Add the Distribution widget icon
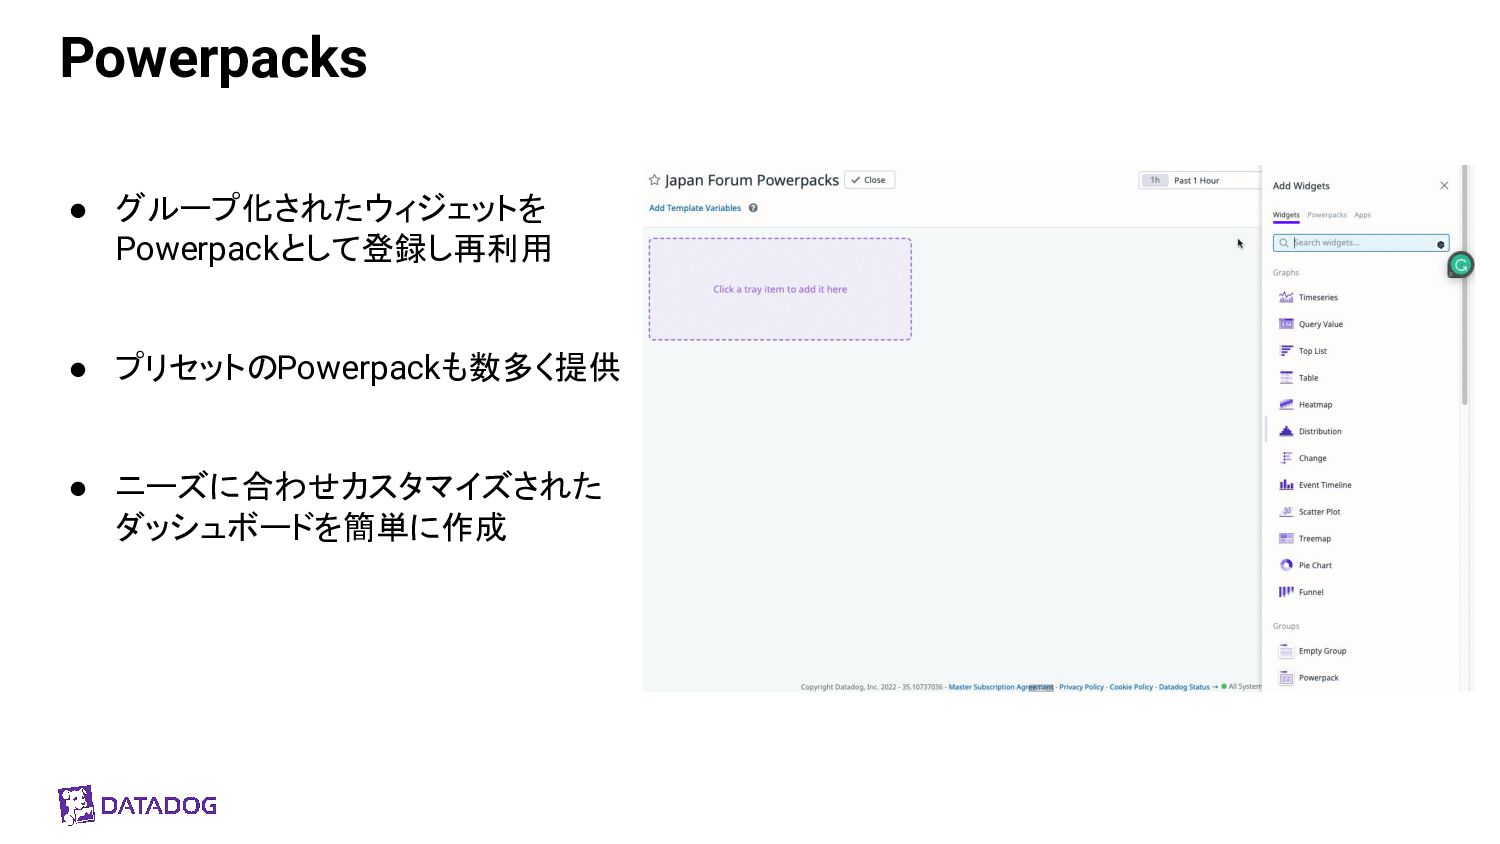 pyautogui.click(x=1286, y=431)
